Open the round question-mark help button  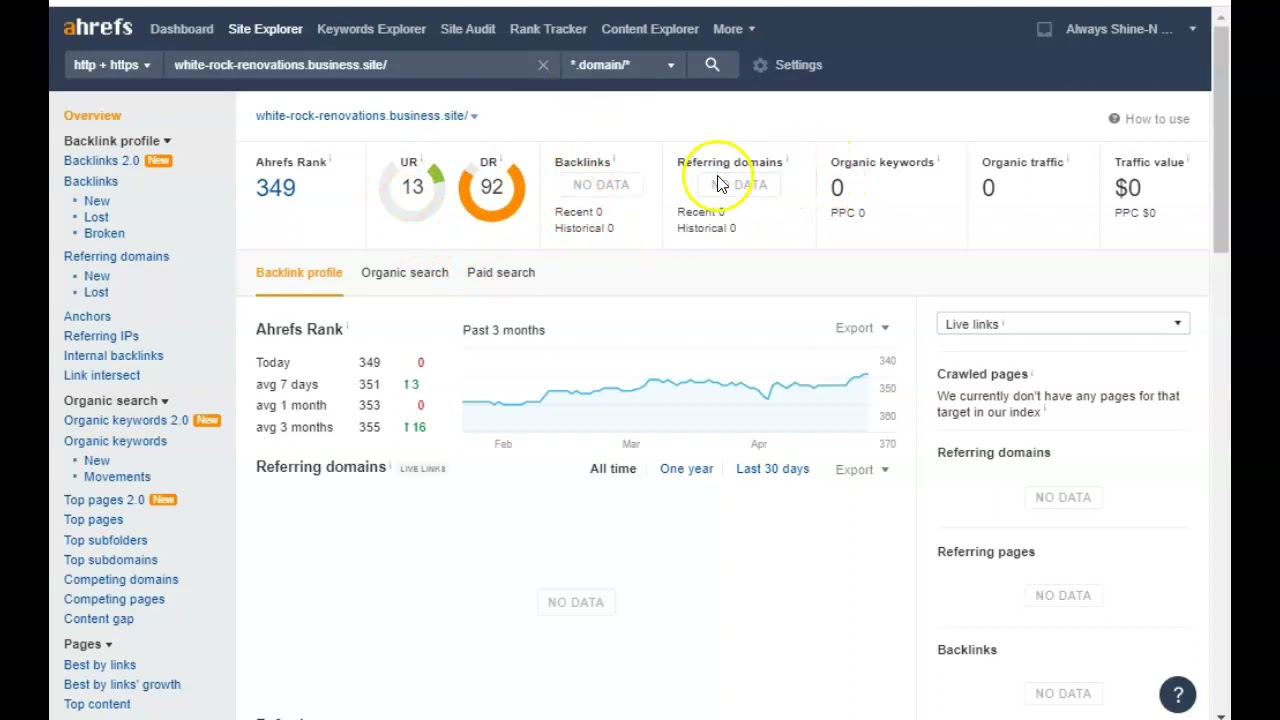1178,695
